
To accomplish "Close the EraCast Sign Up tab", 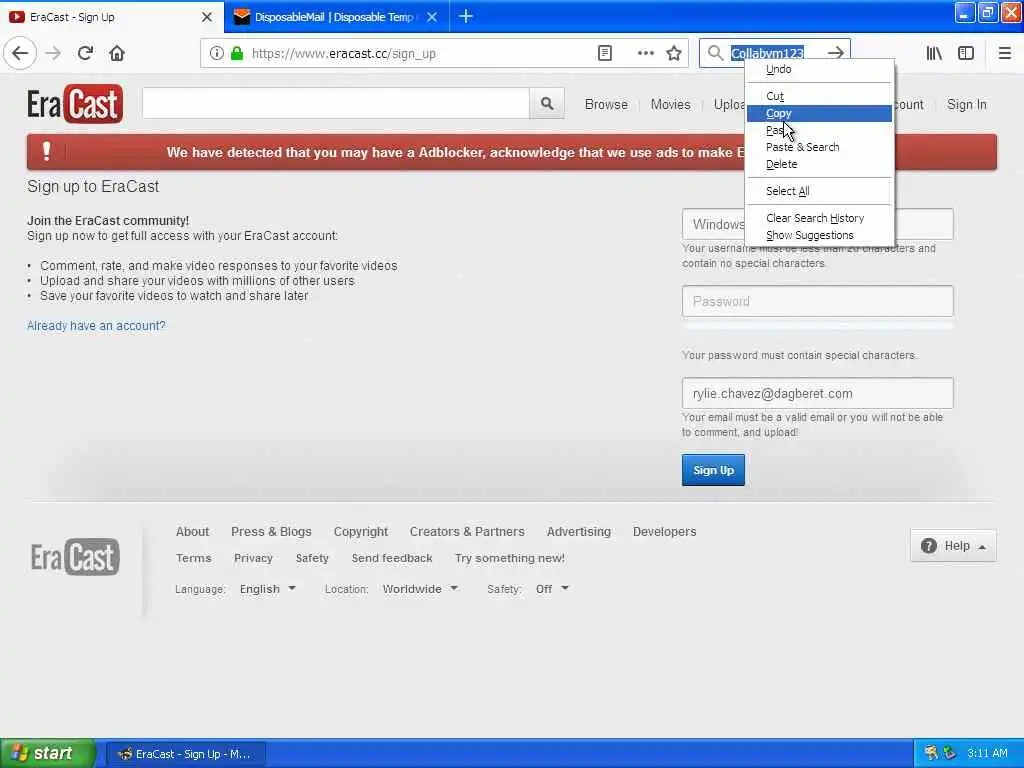I will point(206,17).
